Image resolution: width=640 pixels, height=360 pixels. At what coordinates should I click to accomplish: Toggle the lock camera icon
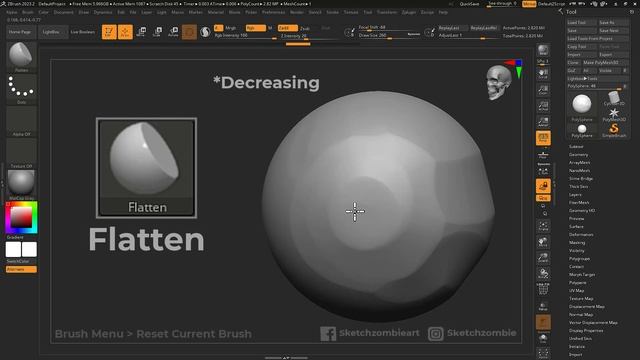tap(543, 186)
